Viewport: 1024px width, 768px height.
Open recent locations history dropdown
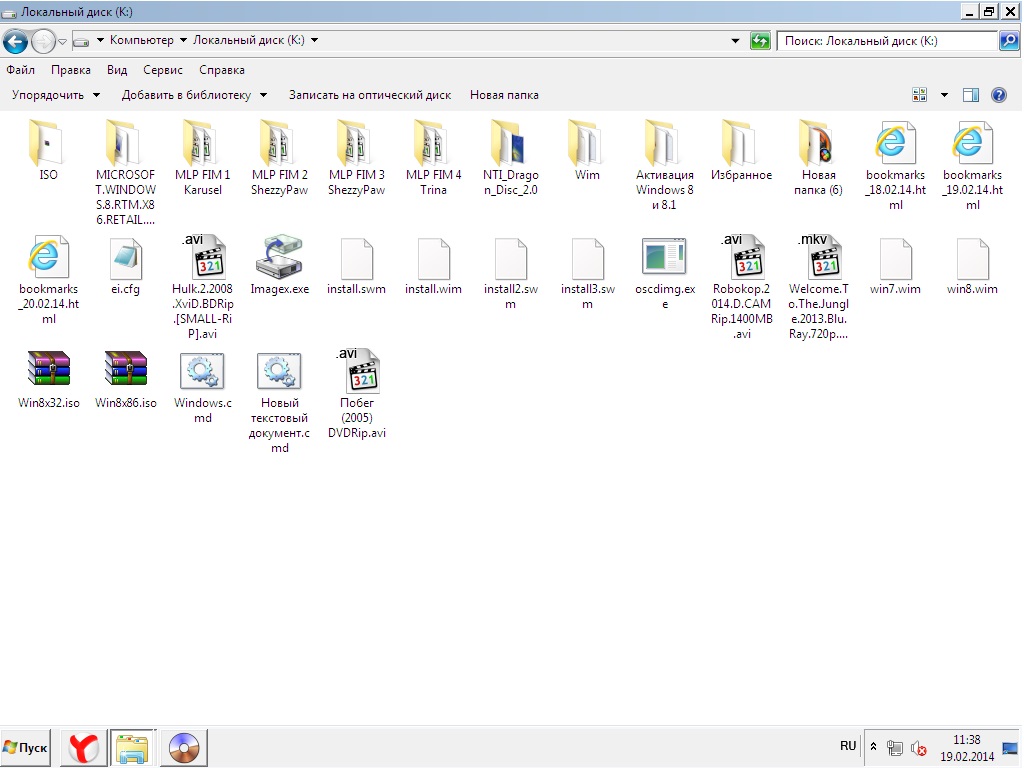62,41
